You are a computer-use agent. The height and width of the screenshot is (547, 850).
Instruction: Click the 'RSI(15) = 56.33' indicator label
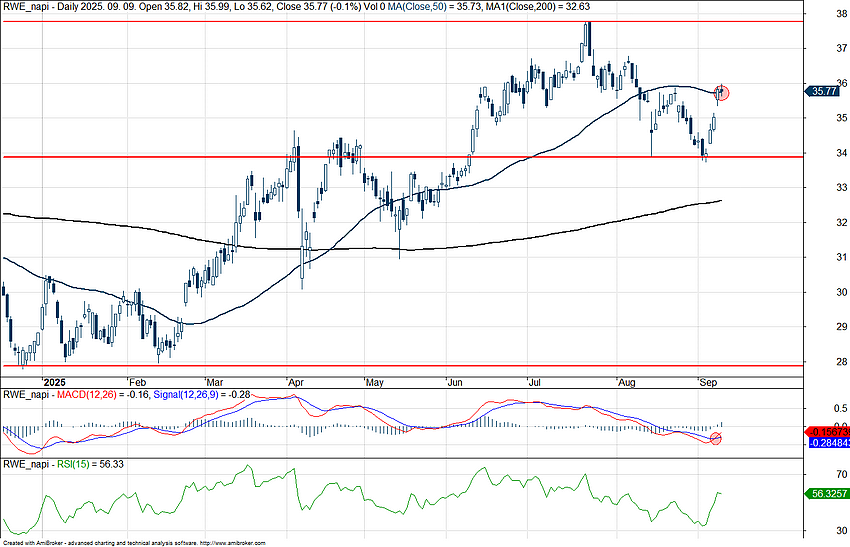coord(91,464)
